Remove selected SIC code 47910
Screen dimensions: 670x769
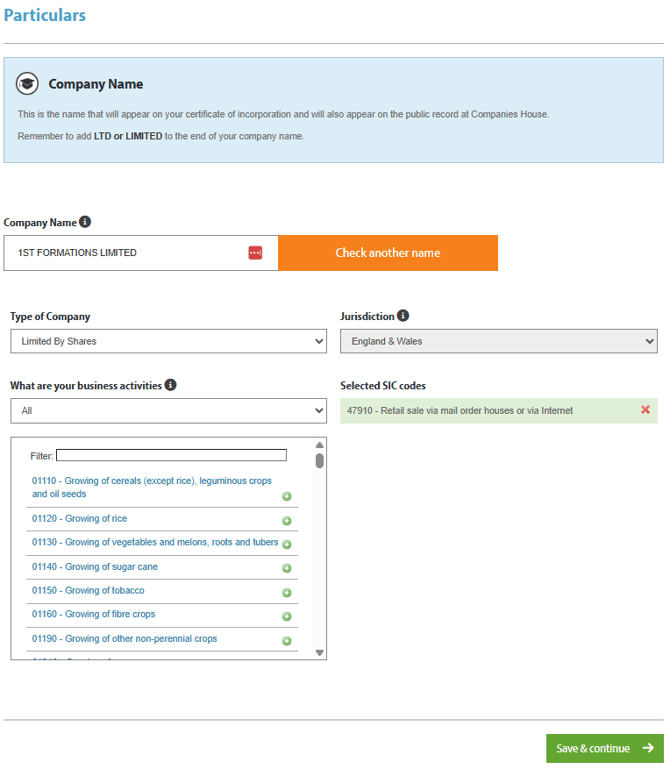tap(645, 410)
